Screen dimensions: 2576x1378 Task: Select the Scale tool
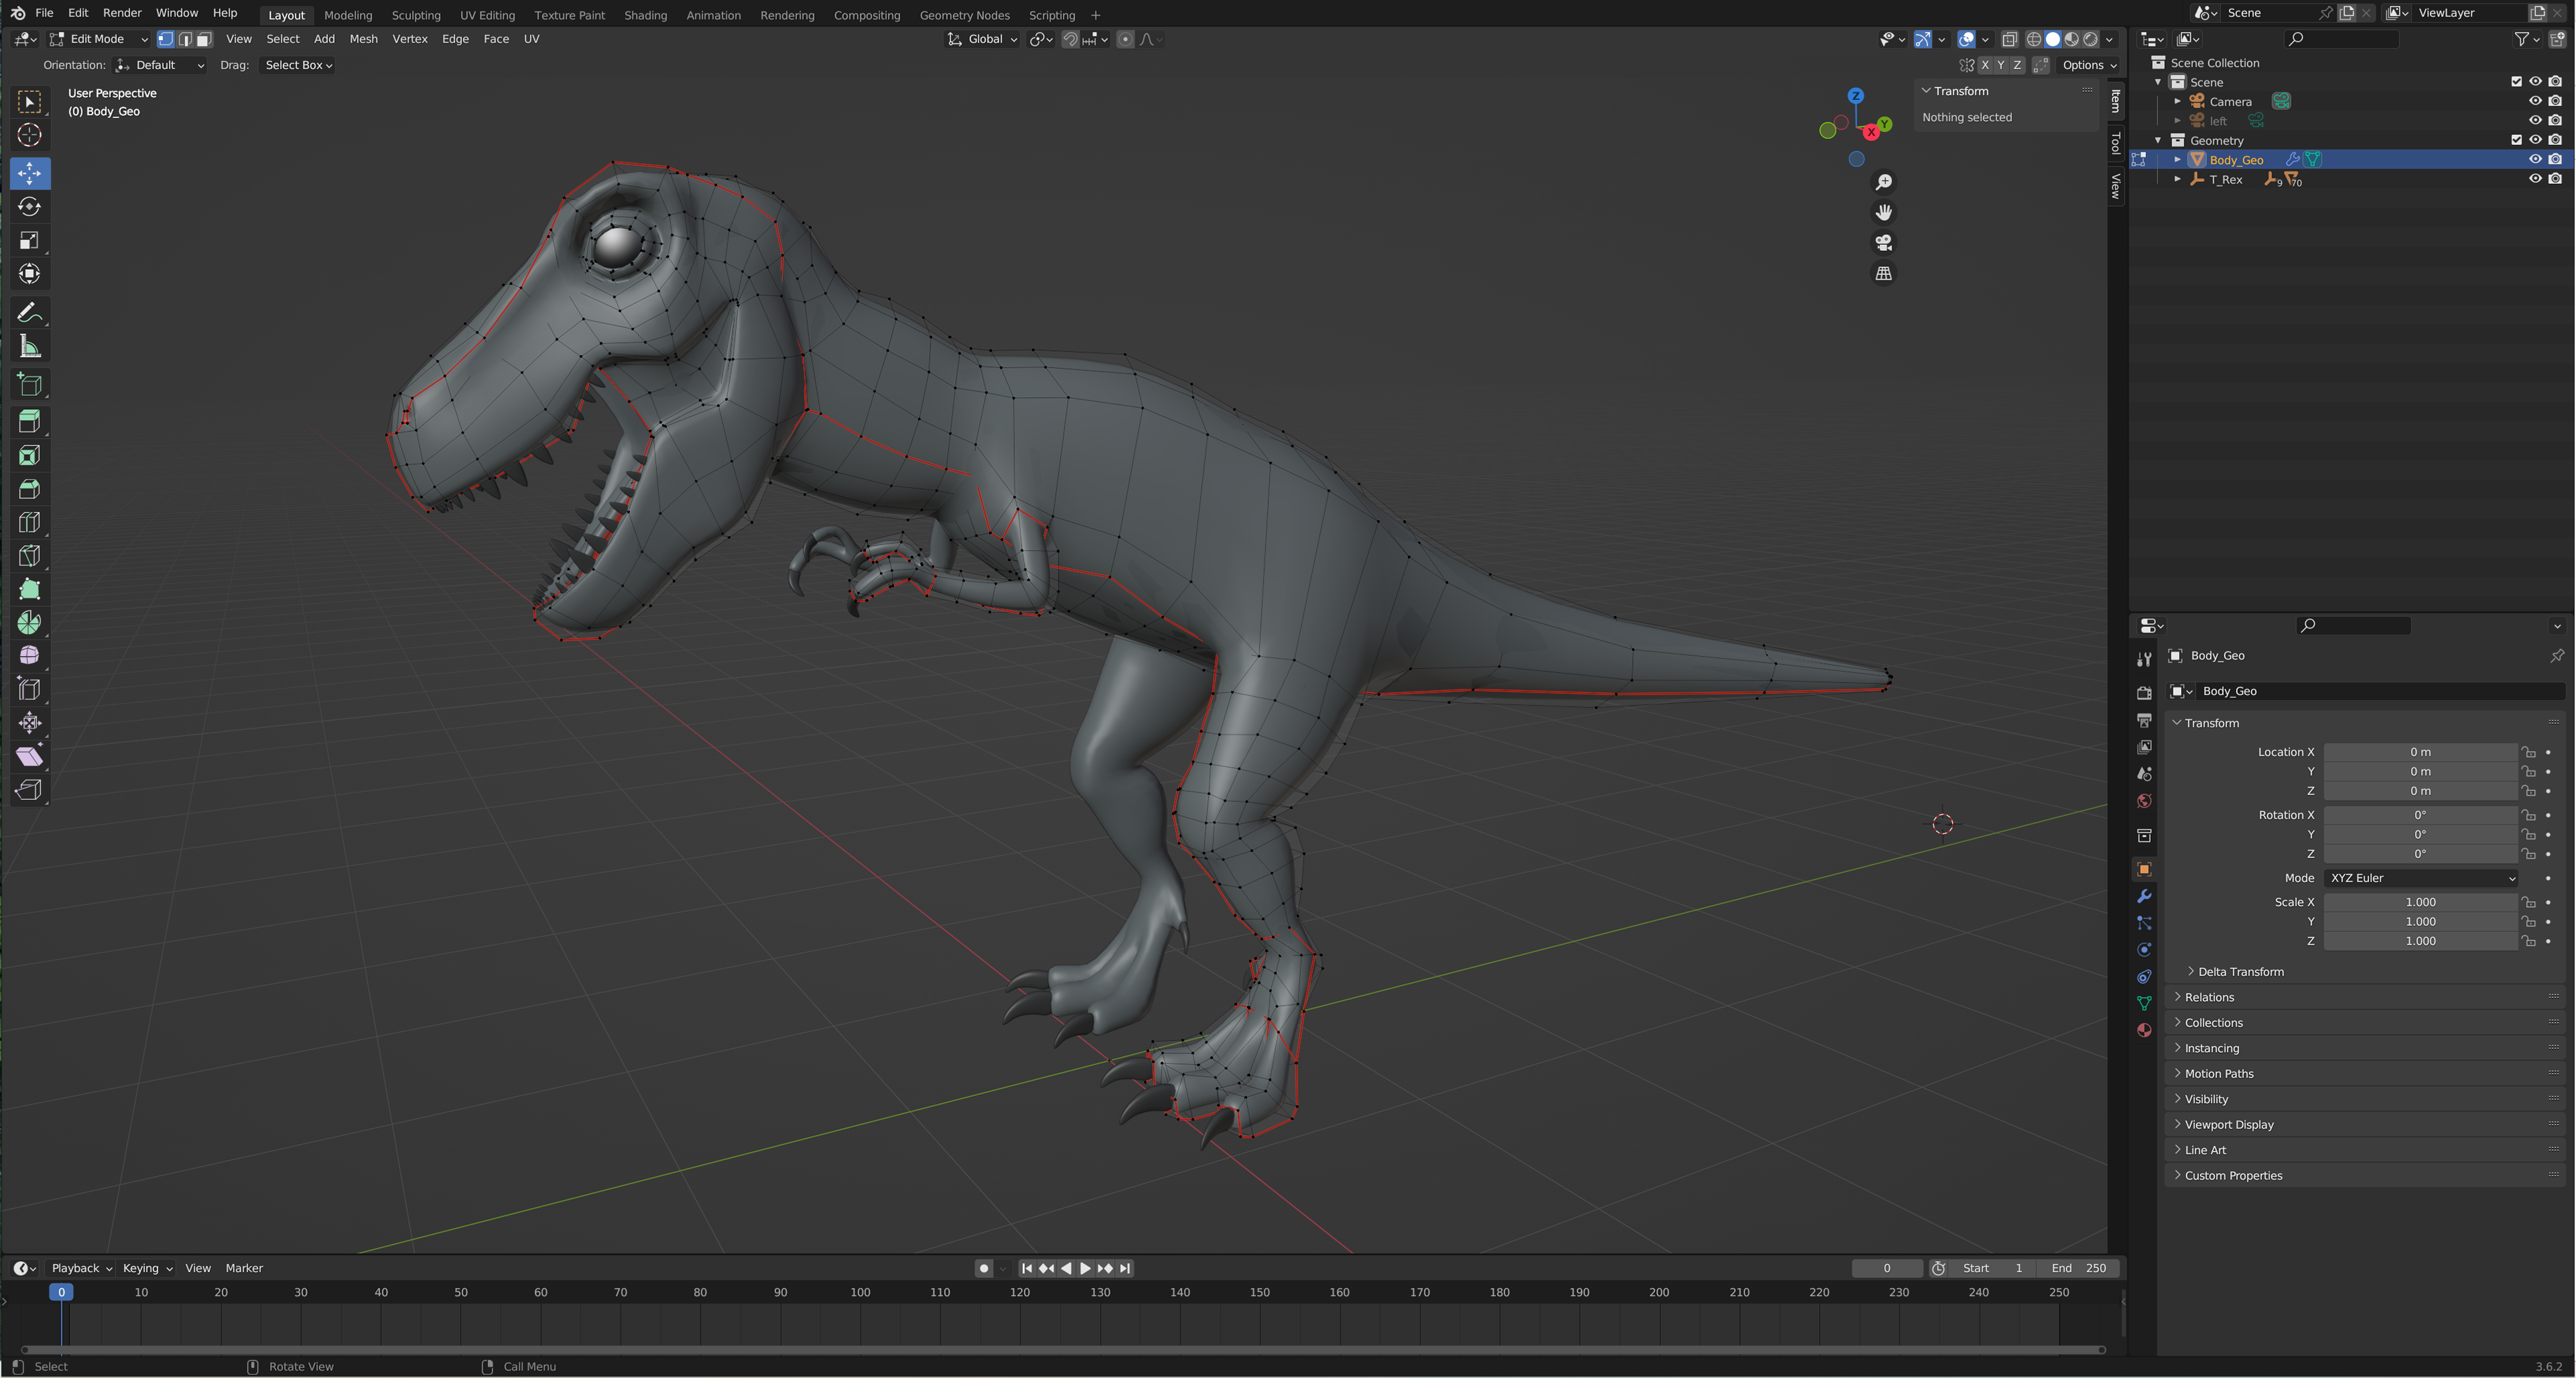coord(29,241)
